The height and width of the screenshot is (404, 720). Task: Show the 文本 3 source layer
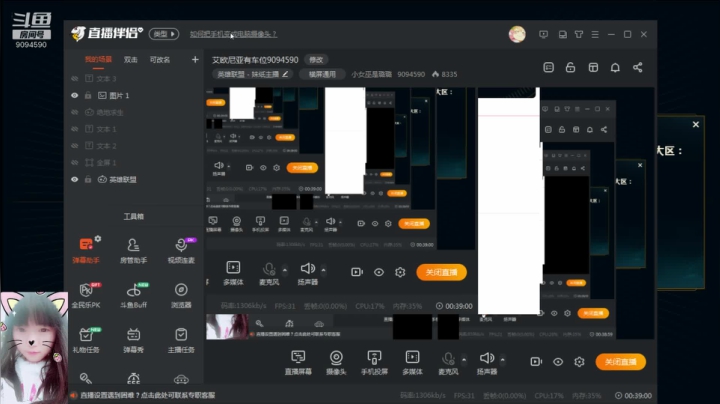[x=74, y=79]
